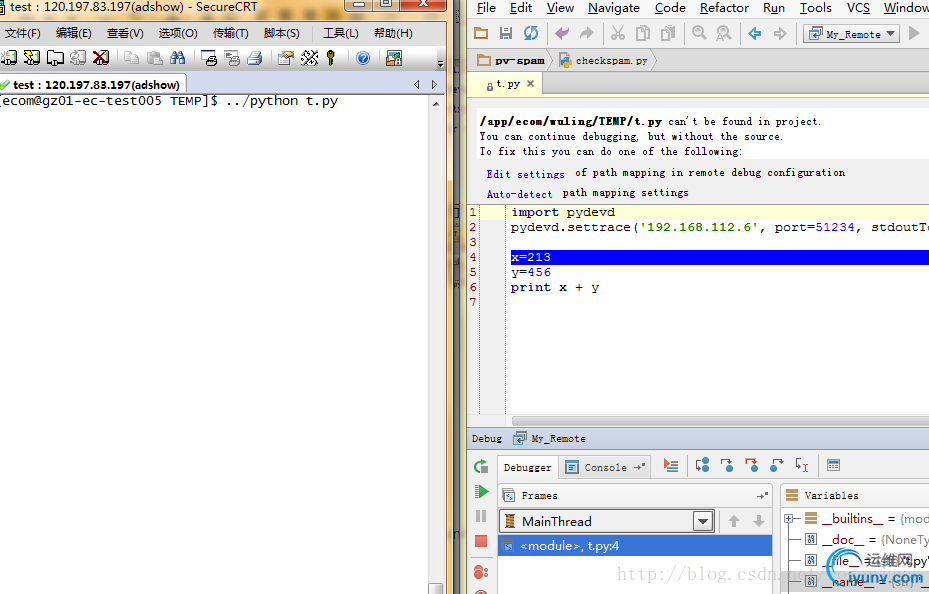This screenshot has width=929, height=594.
Task: Open SecureCRT 文件(F) menu
Action: tap(23, 33)
